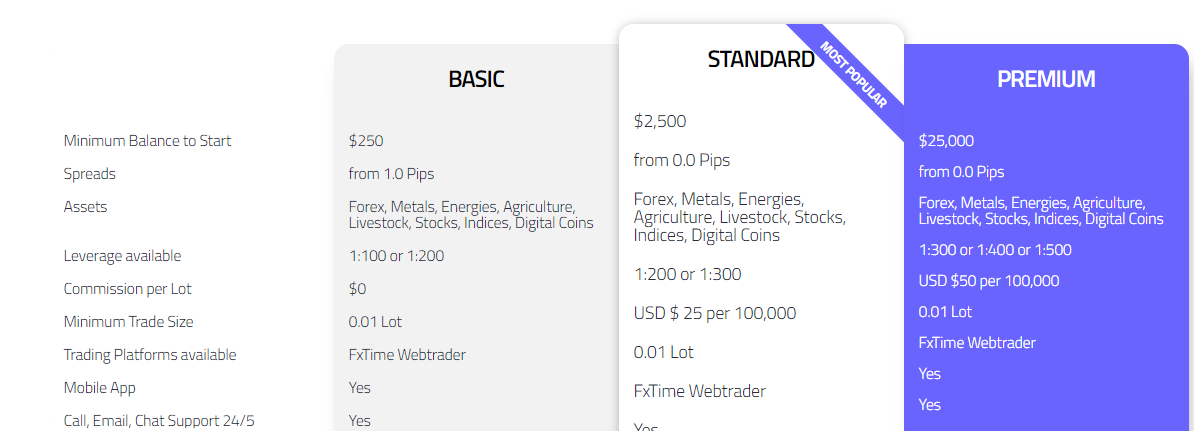Click the Assets row label
Viewport: 1194px width, 431px height.
coord(85,206)
